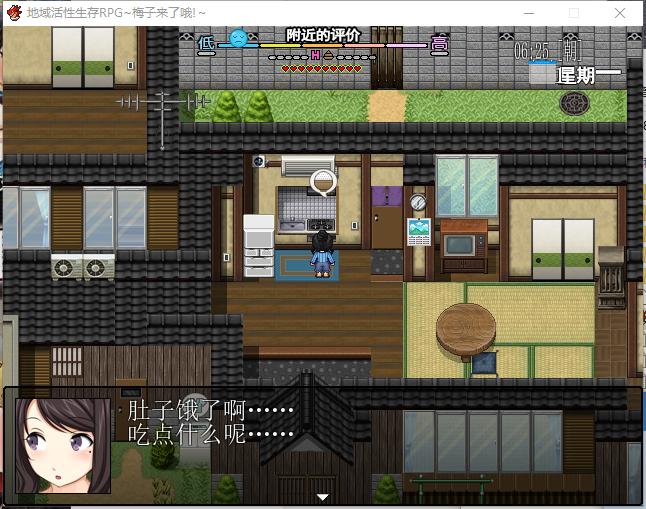
Task: Click the wall calendar with landscape picture
Action: pos(419,232)
